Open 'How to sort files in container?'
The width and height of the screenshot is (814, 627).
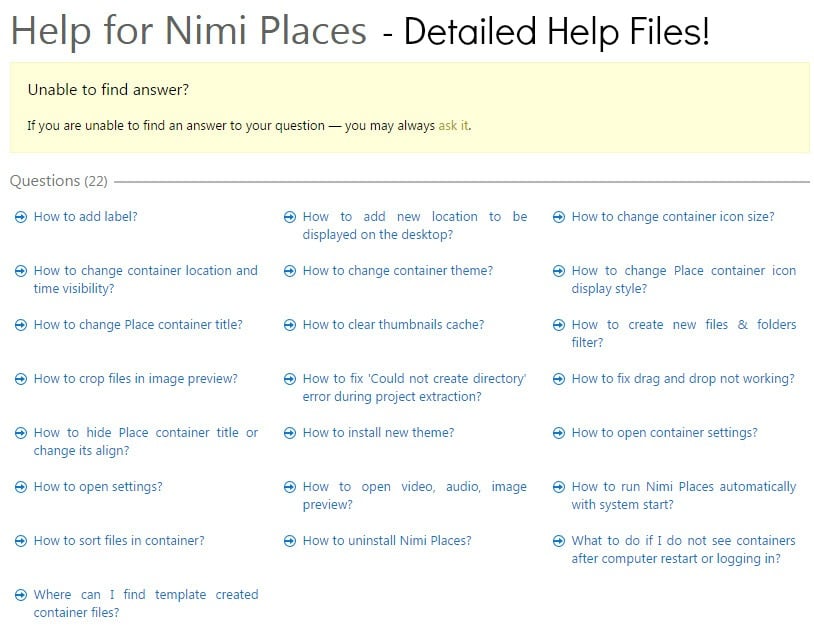coord(119,541)
